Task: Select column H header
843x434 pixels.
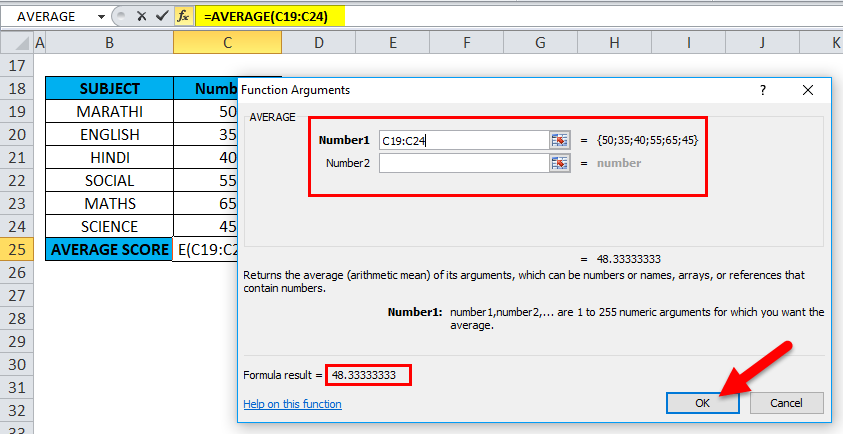Action: point(614,42)
